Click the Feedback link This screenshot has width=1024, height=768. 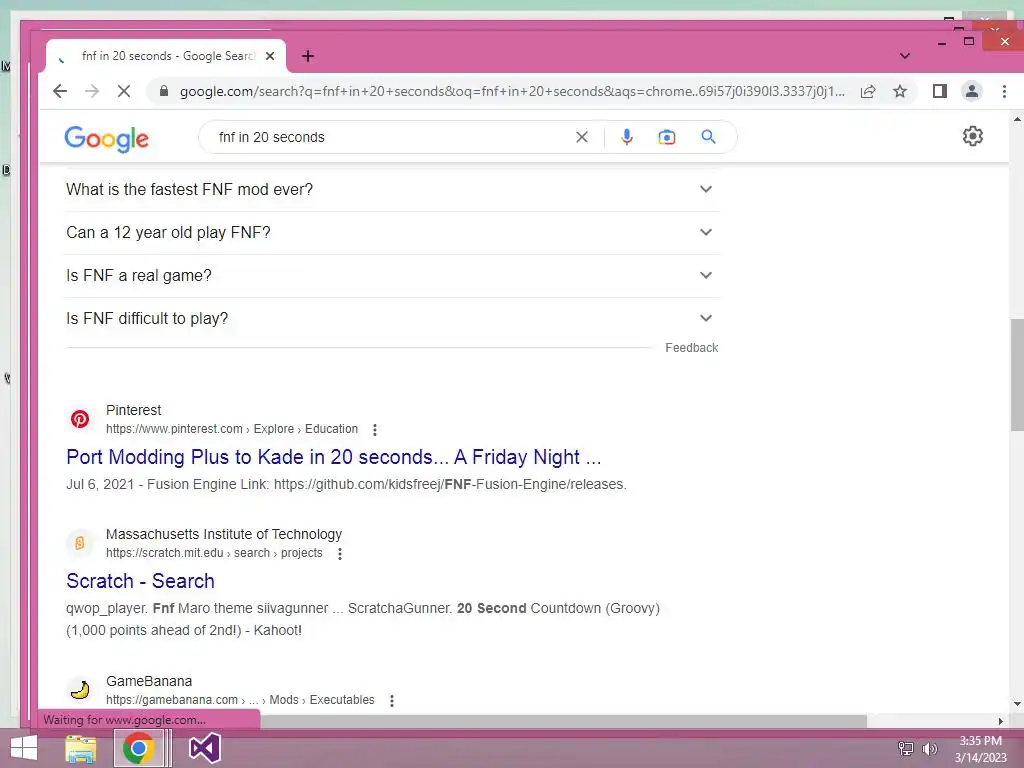click(x=692, y=348)
